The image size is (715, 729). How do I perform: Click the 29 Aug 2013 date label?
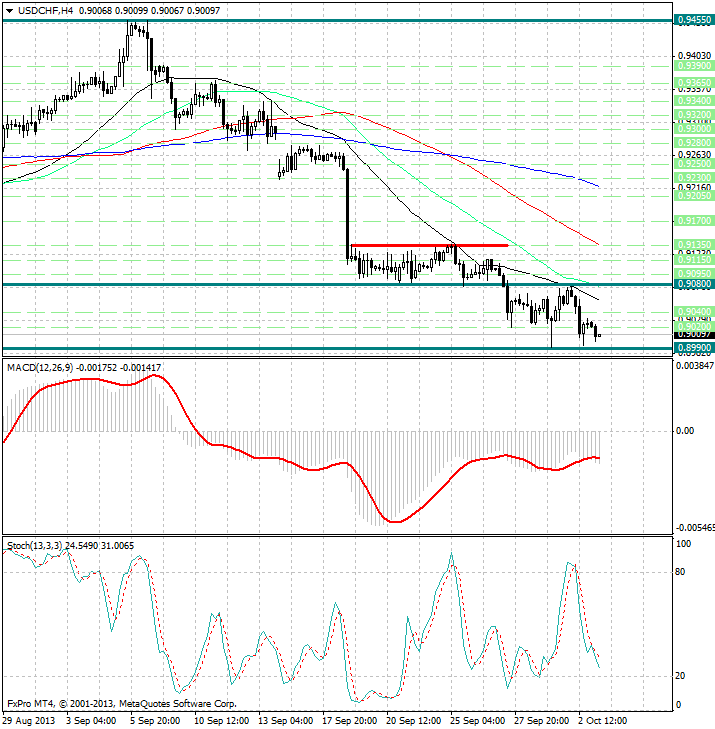pos(29,721)
